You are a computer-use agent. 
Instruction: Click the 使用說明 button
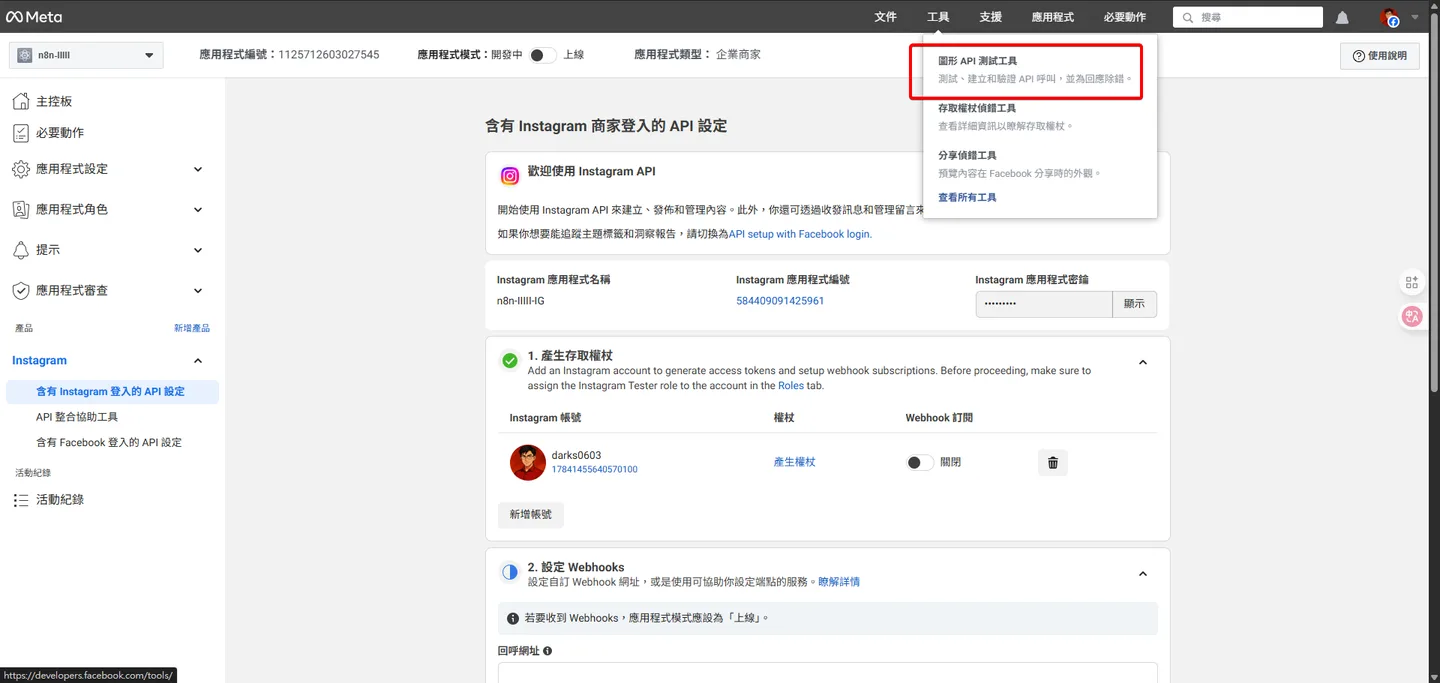click(1379, 56)
